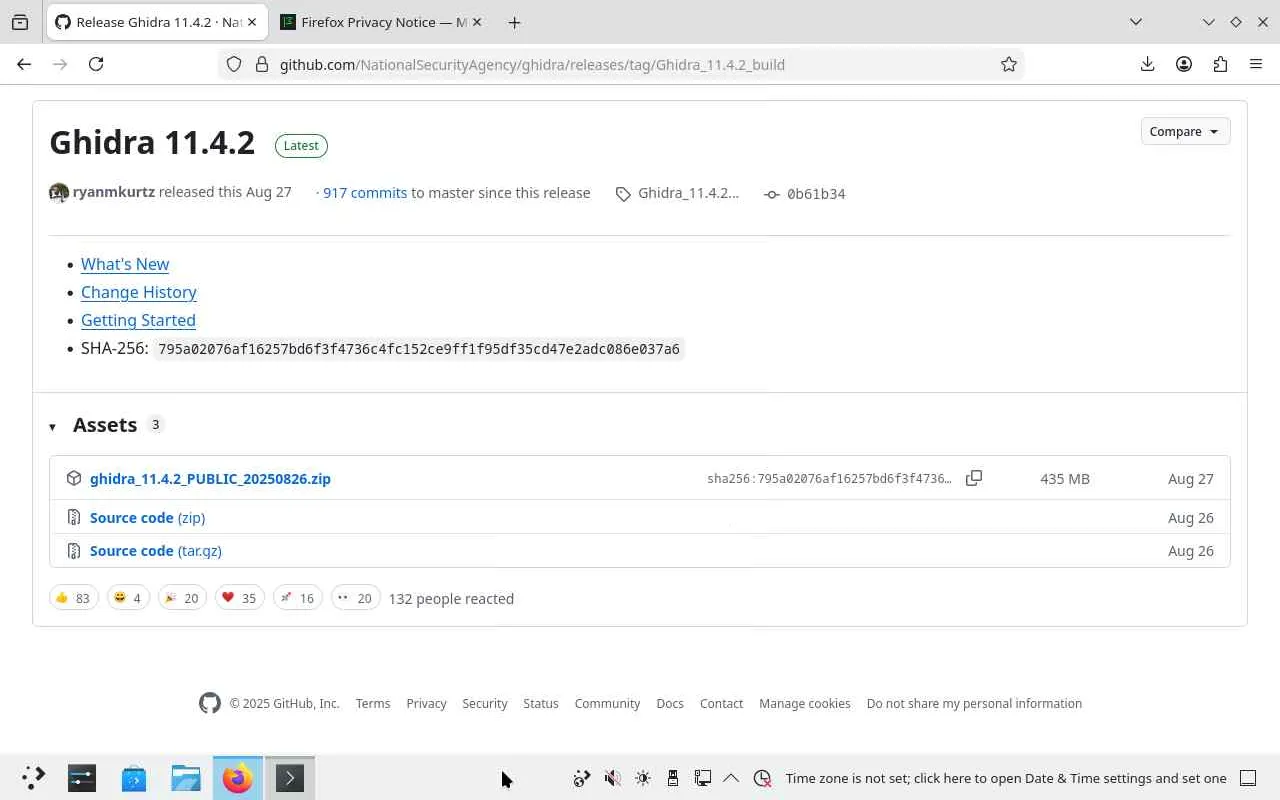Switch to the Firefox Privacy Notice tab

tap(382, 22)
